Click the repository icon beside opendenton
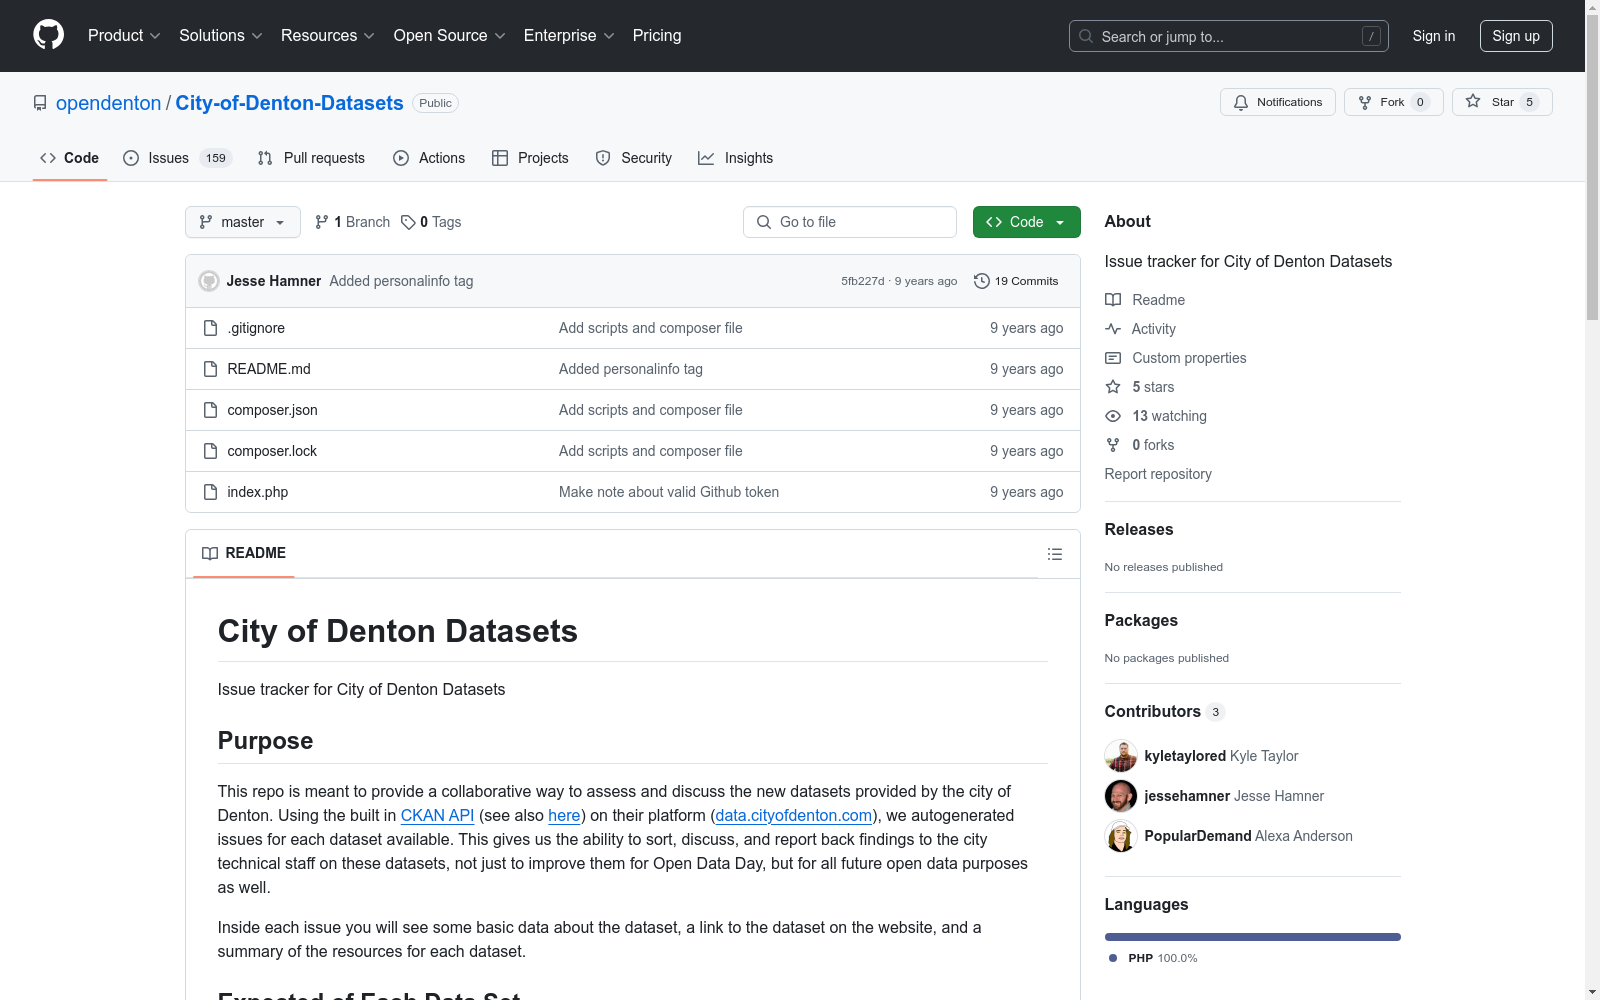The image size is (1600, 1000). [40, 103]
